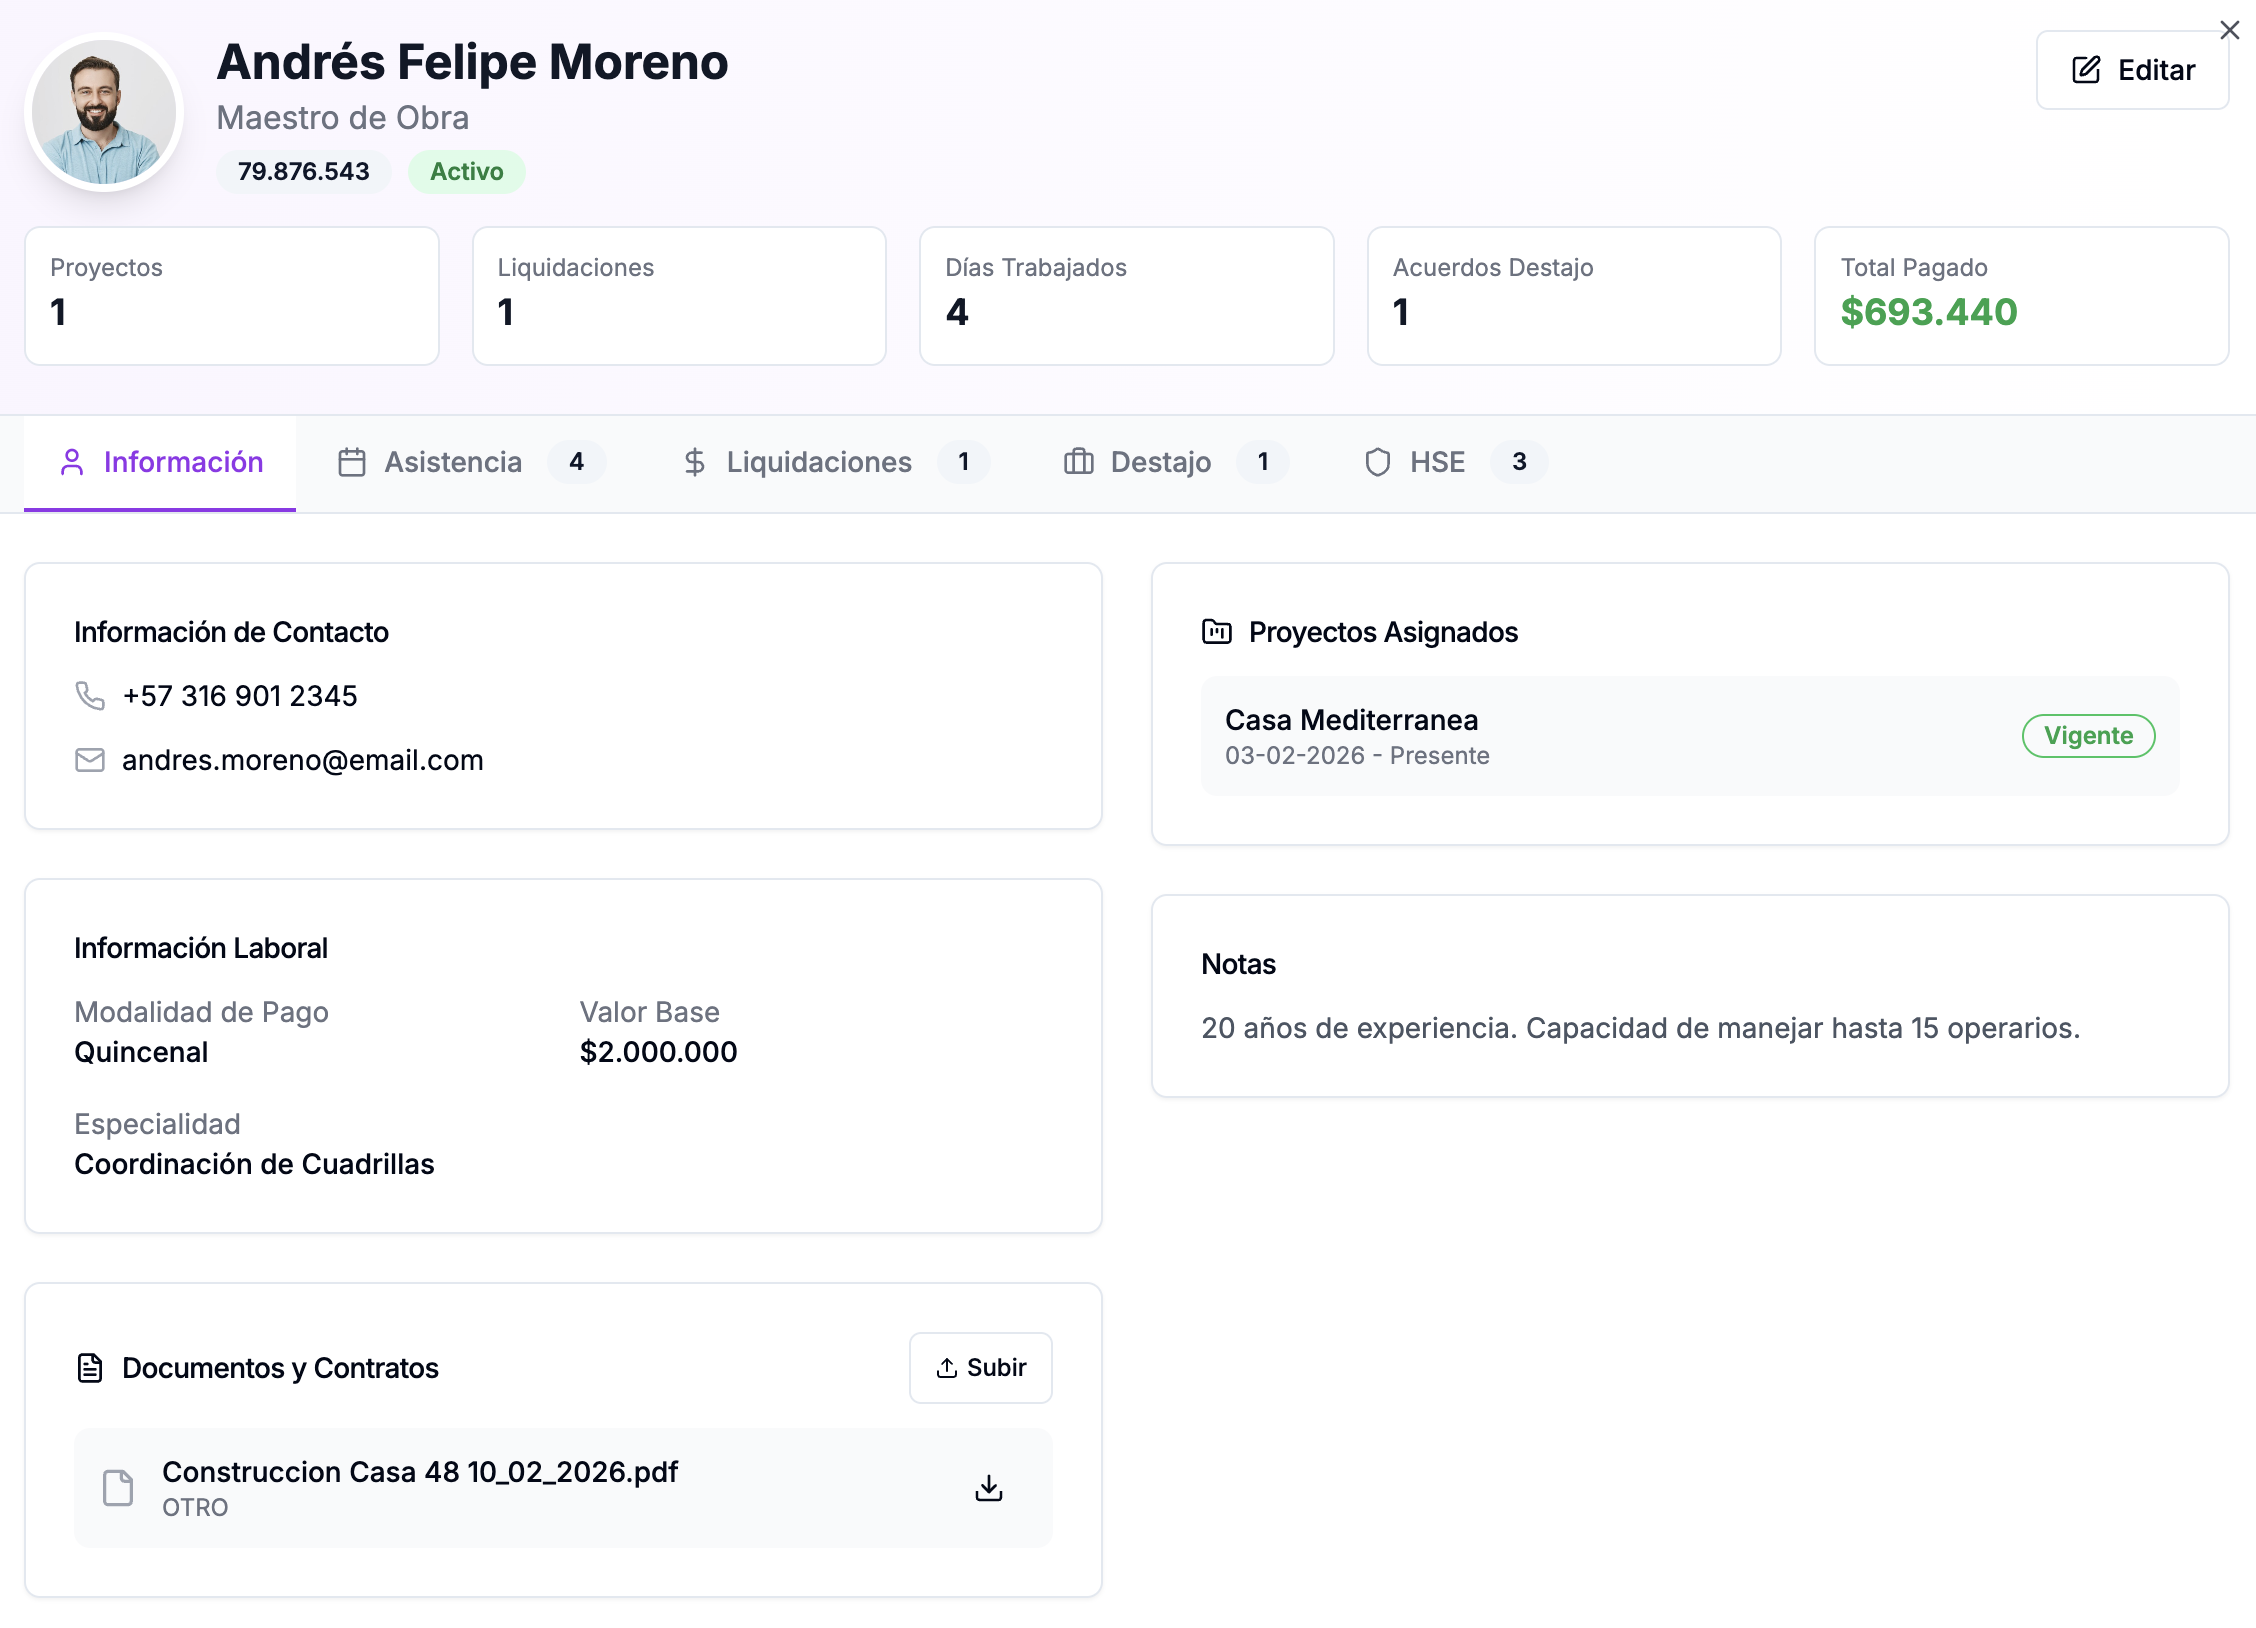Go to the HSE tab
2256x1628 pixels.
[1455, 462]
